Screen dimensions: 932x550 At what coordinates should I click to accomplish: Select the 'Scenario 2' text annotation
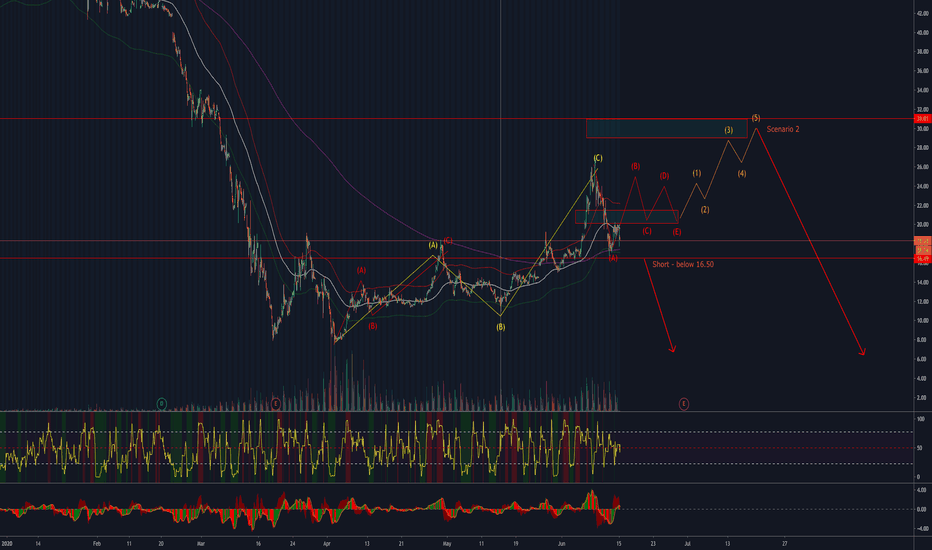(x=783, y=129)
